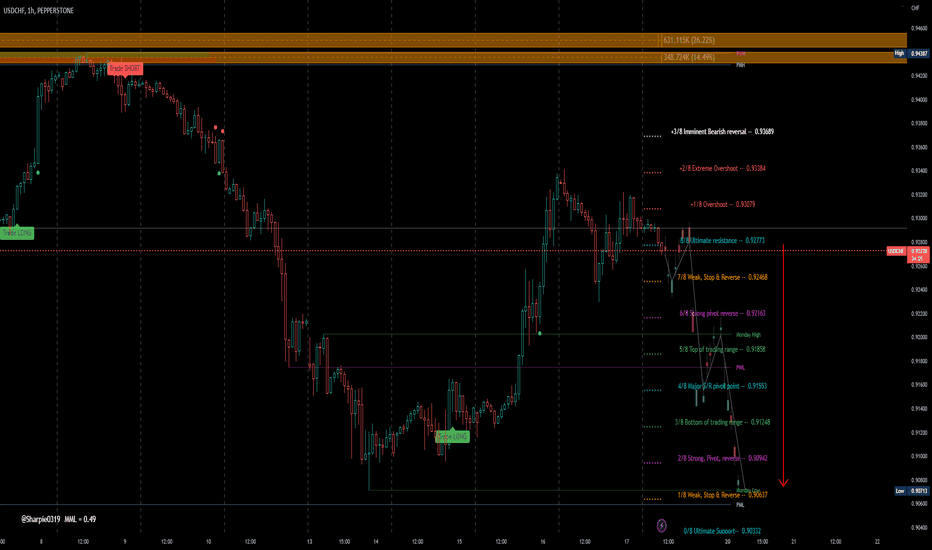Click the 1/8 Weak, Stop & Reverse 0.90637 label

pyautogui.click(x=722, y=495)
